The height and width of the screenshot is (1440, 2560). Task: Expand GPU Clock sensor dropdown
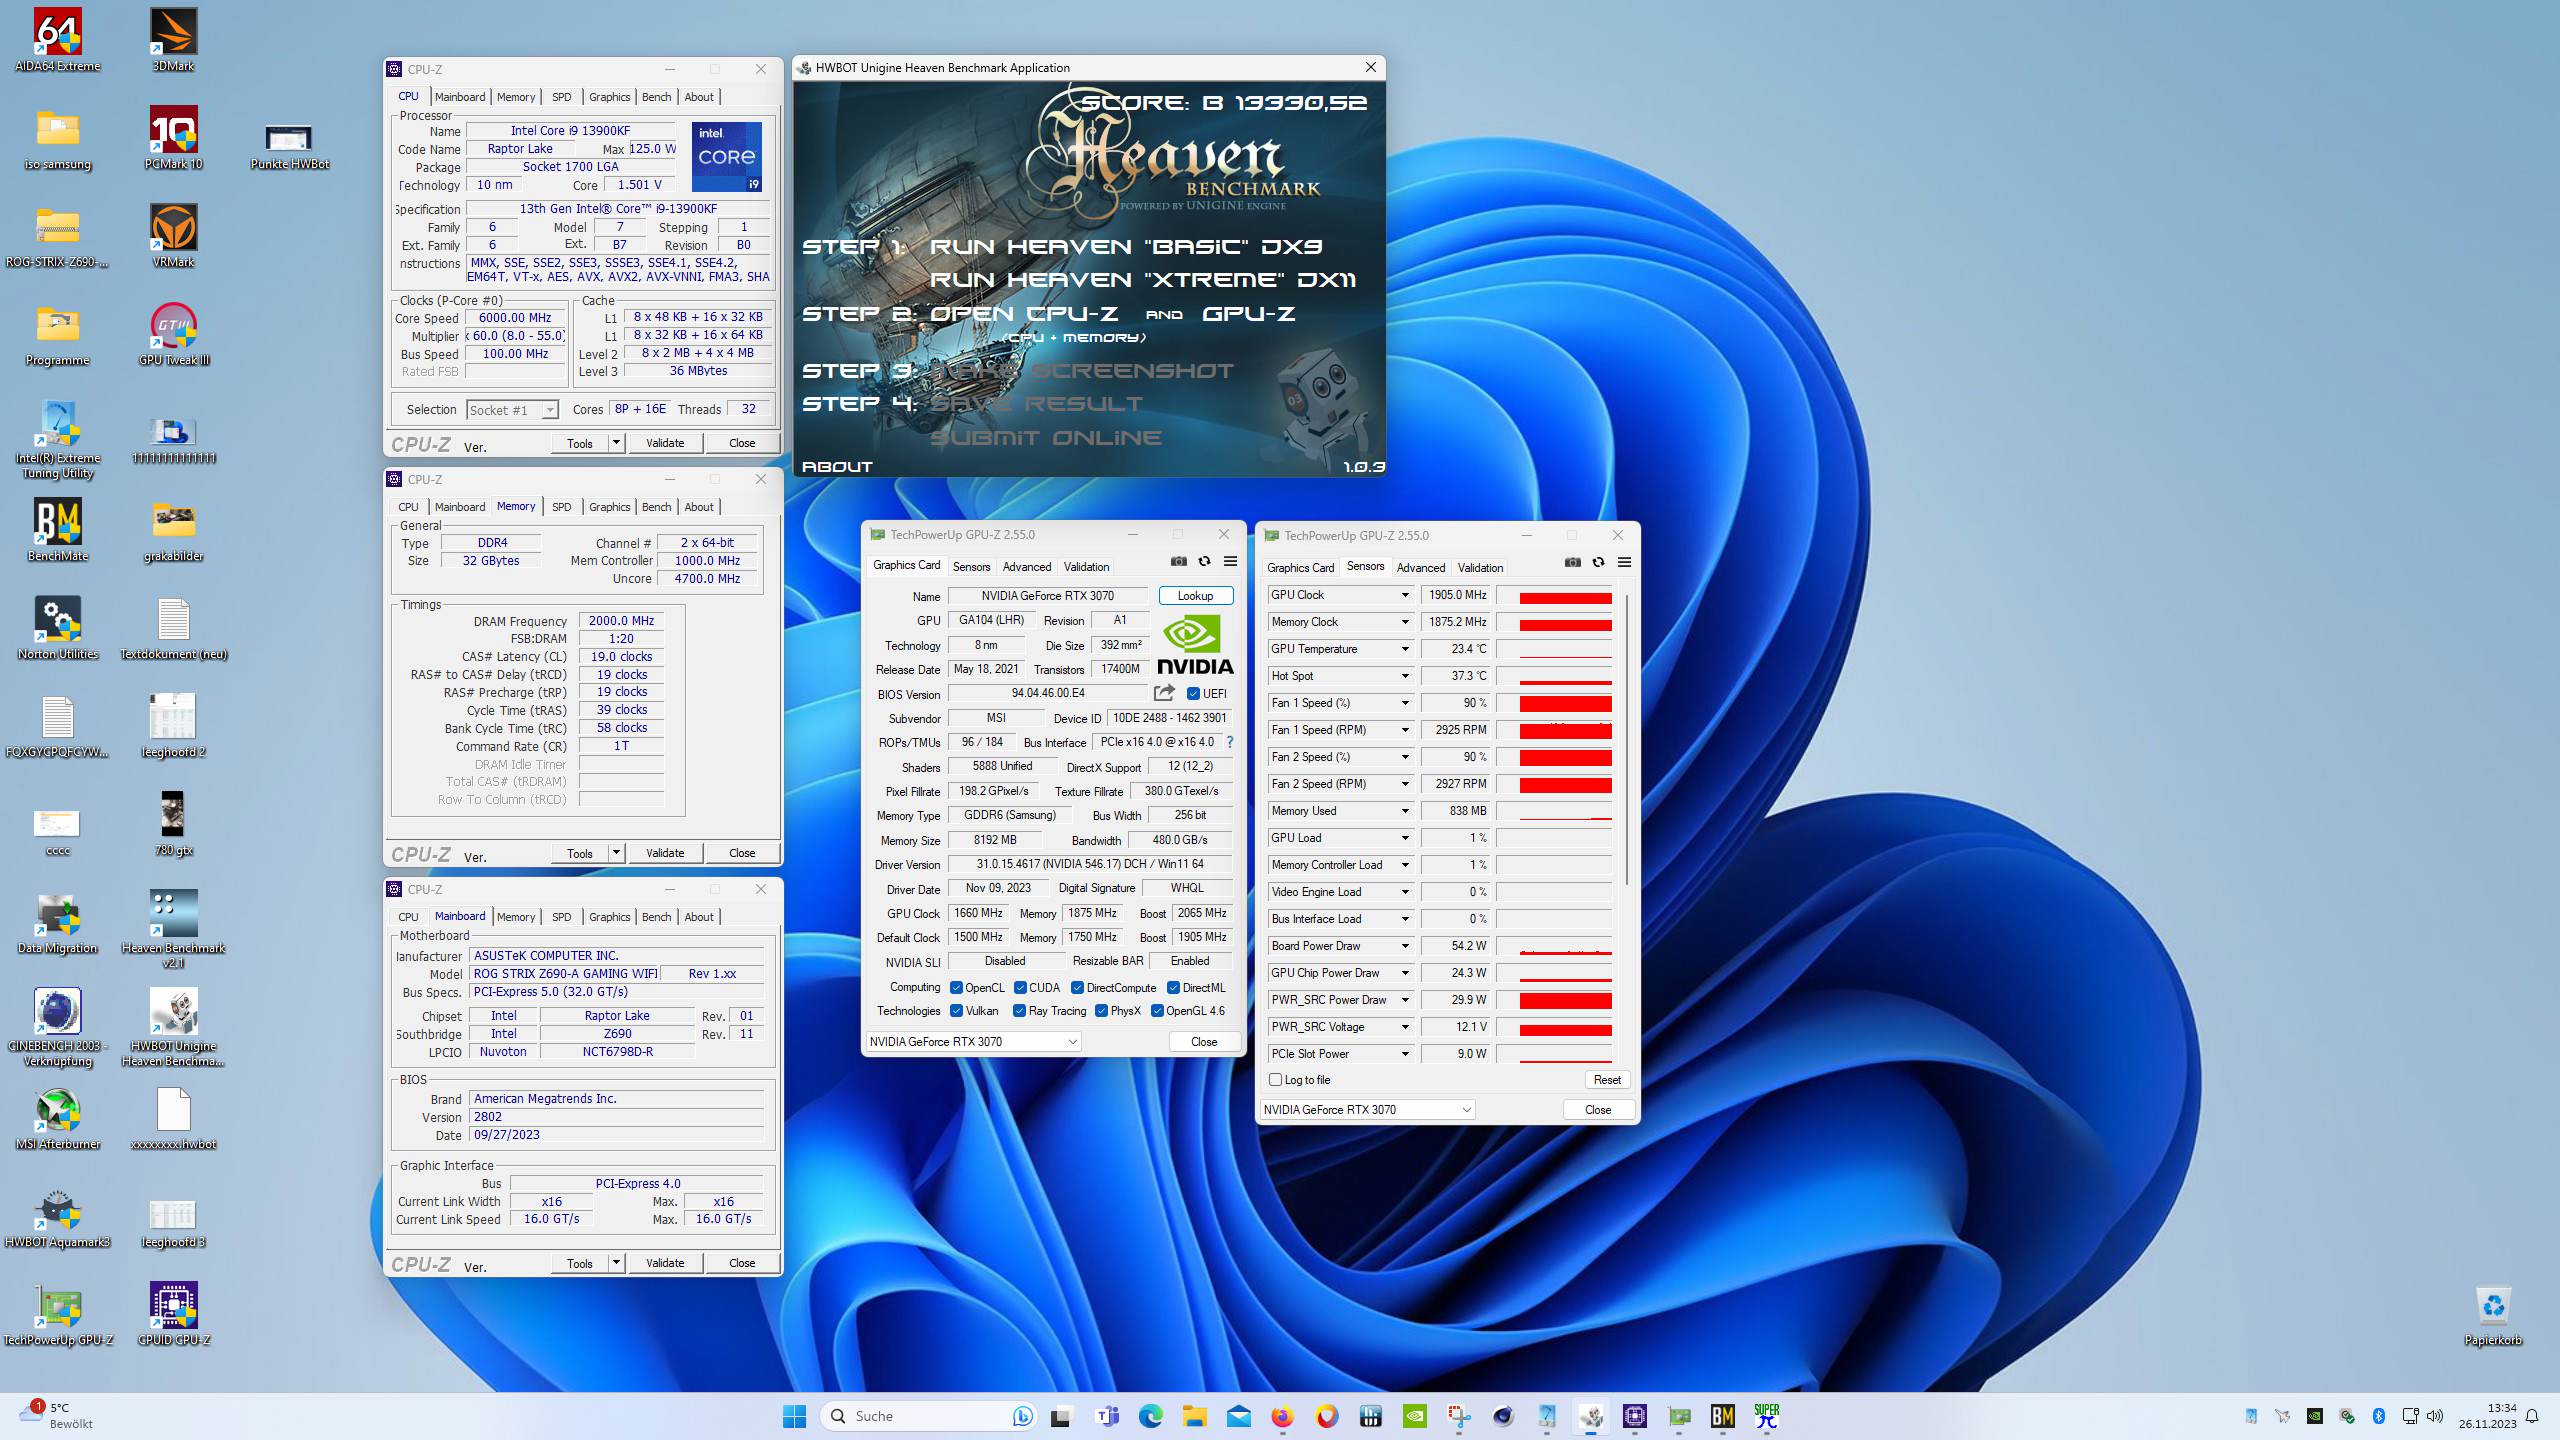[x=1404, y=595]
